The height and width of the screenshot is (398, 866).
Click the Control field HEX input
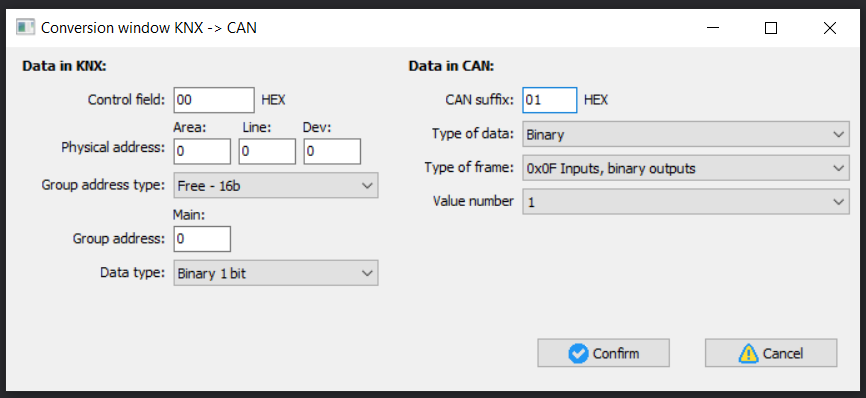(214, 100)
